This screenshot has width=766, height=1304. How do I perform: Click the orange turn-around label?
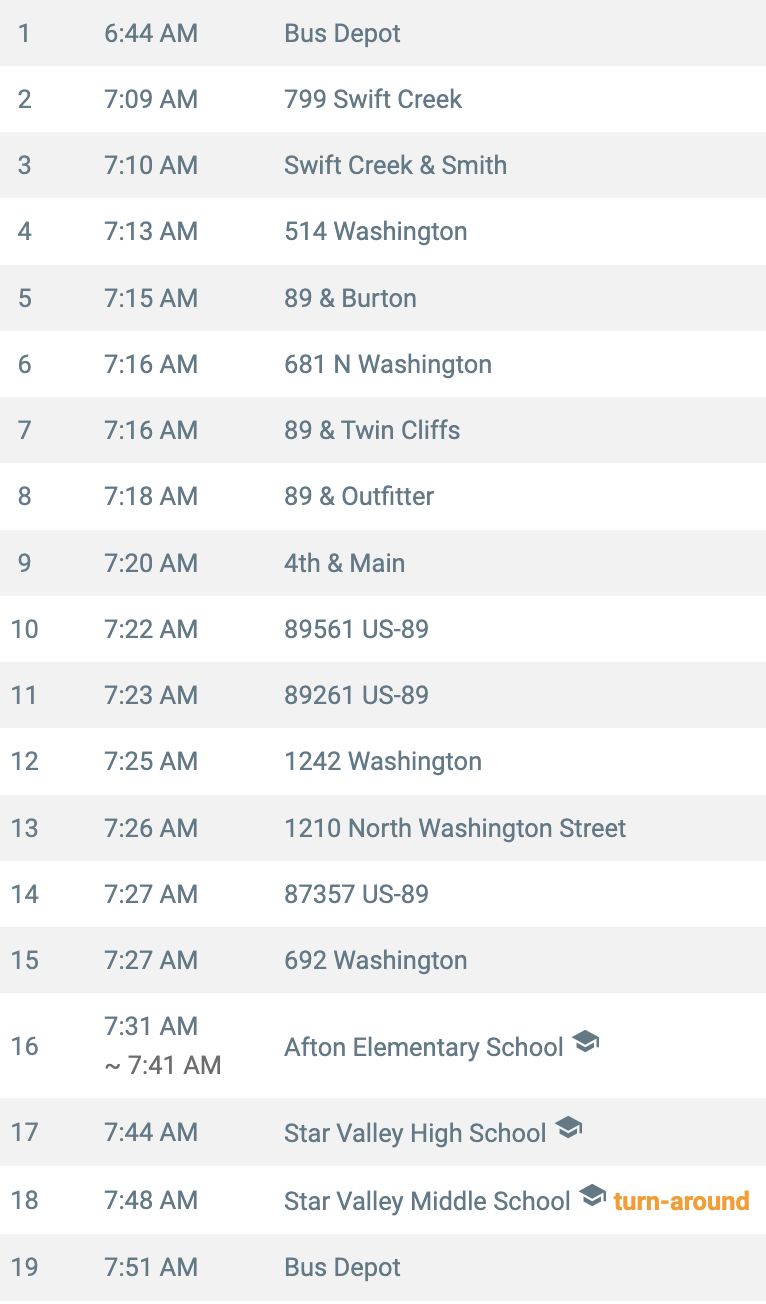point(681,1200)
